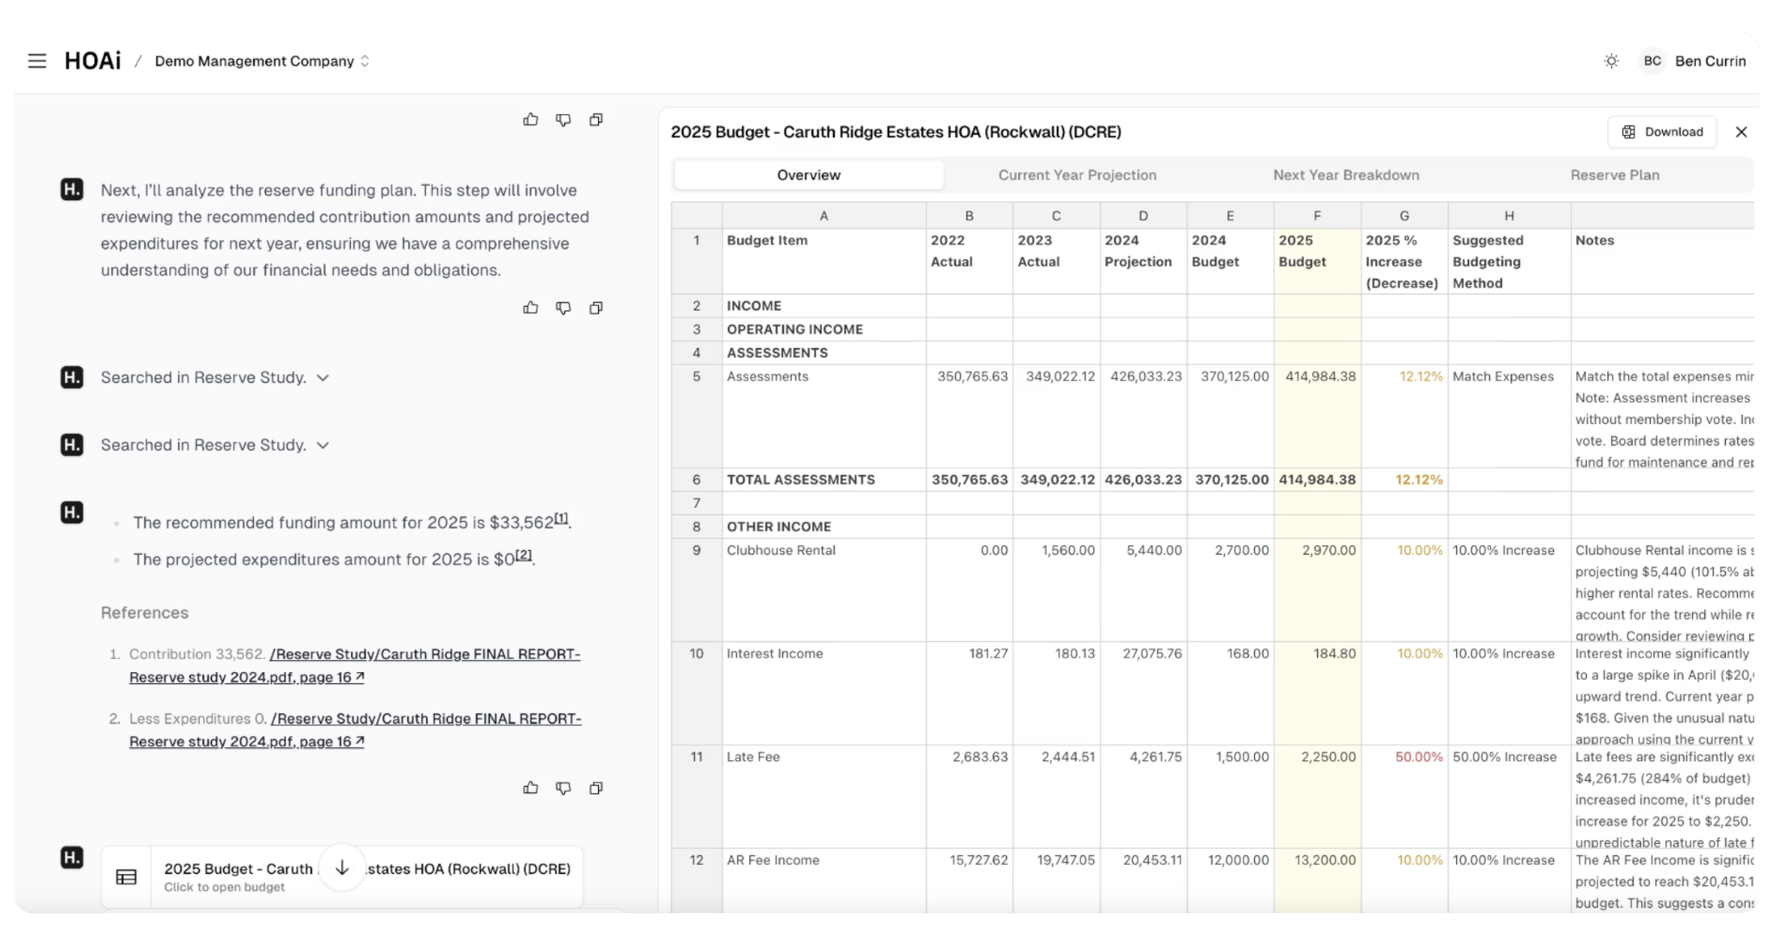This screenshot has height=945, width=1770.
Task: Click TOTAL ASSESSMENTS row label
Action: pos(824,480)
